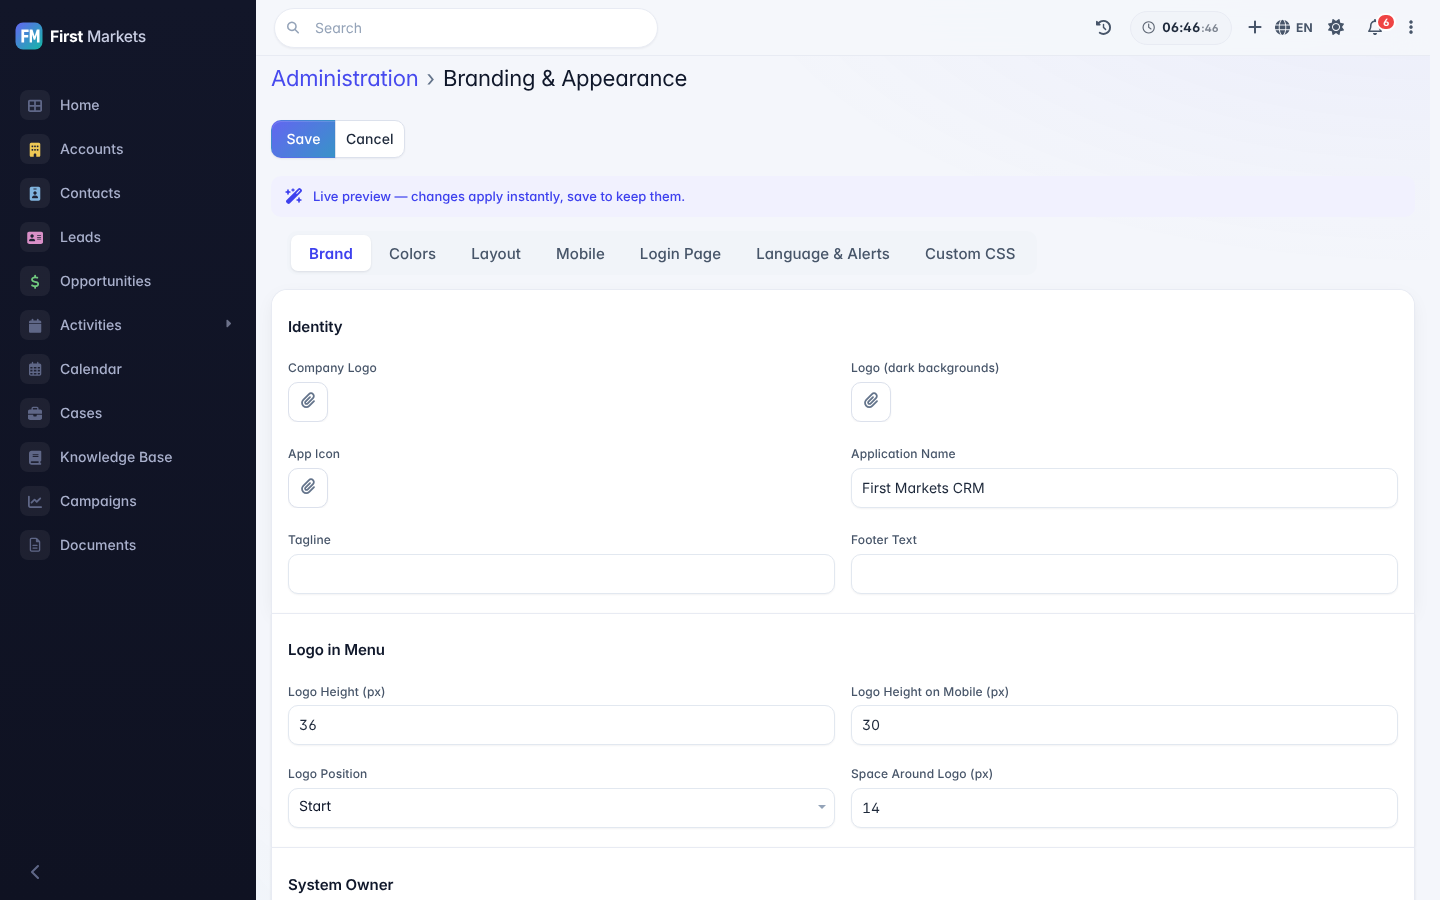The width and height of the screenshot is (1440, 900).
Task: Open the Calendar page
Action: click(x=128, y=369)
